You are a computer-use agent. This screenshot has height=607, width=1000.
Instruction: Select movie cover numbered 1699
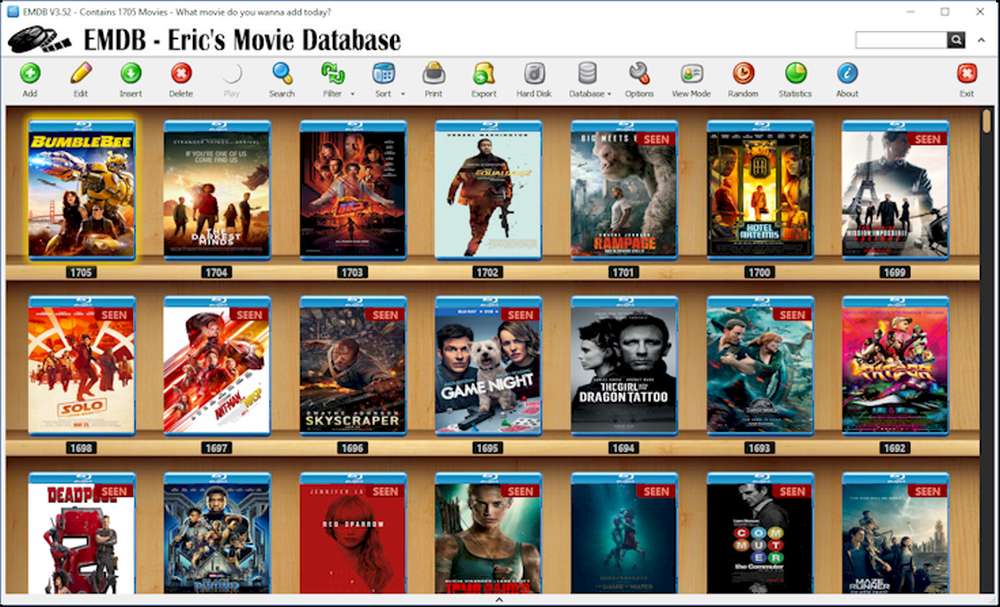pyautogui.click(x=895, y=189)
